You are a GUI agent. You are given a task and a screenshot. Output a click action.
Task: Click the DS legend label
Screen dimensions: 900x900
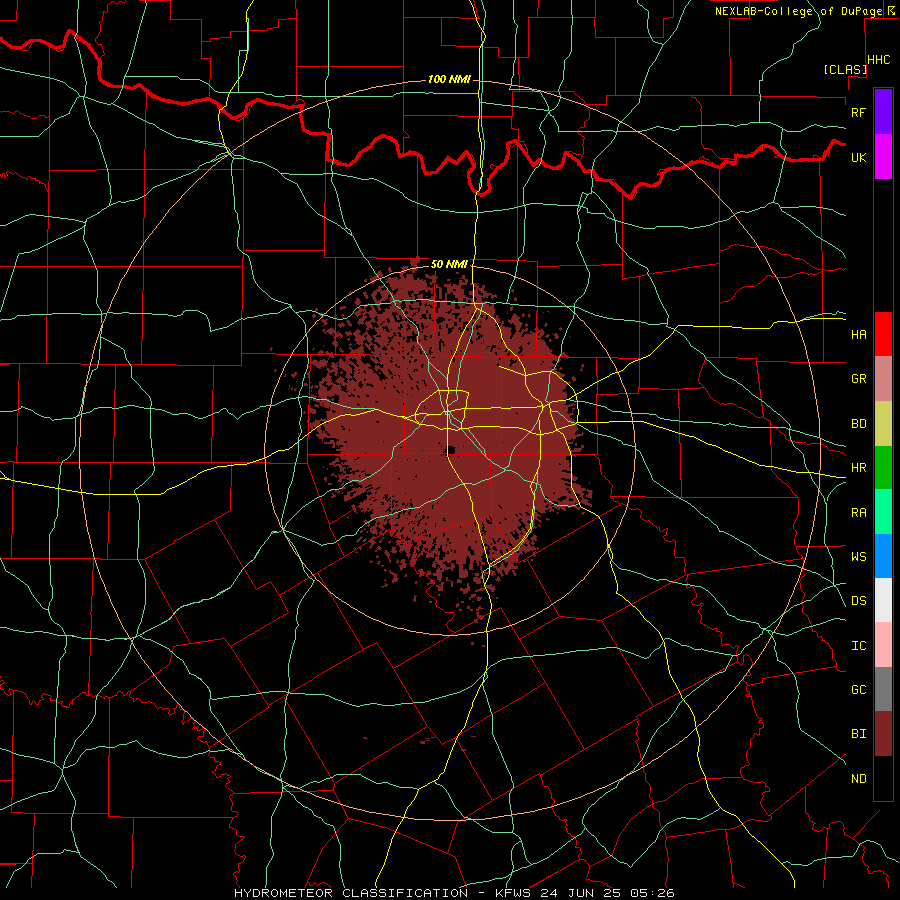point(858,601)
